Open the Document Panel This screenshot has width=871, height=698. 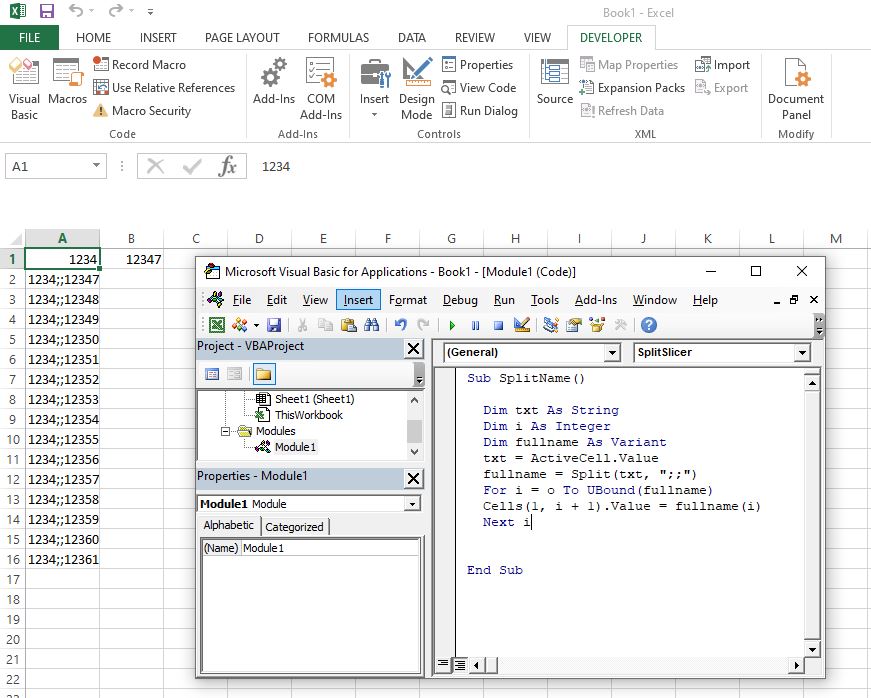click(x=795, y=89)
